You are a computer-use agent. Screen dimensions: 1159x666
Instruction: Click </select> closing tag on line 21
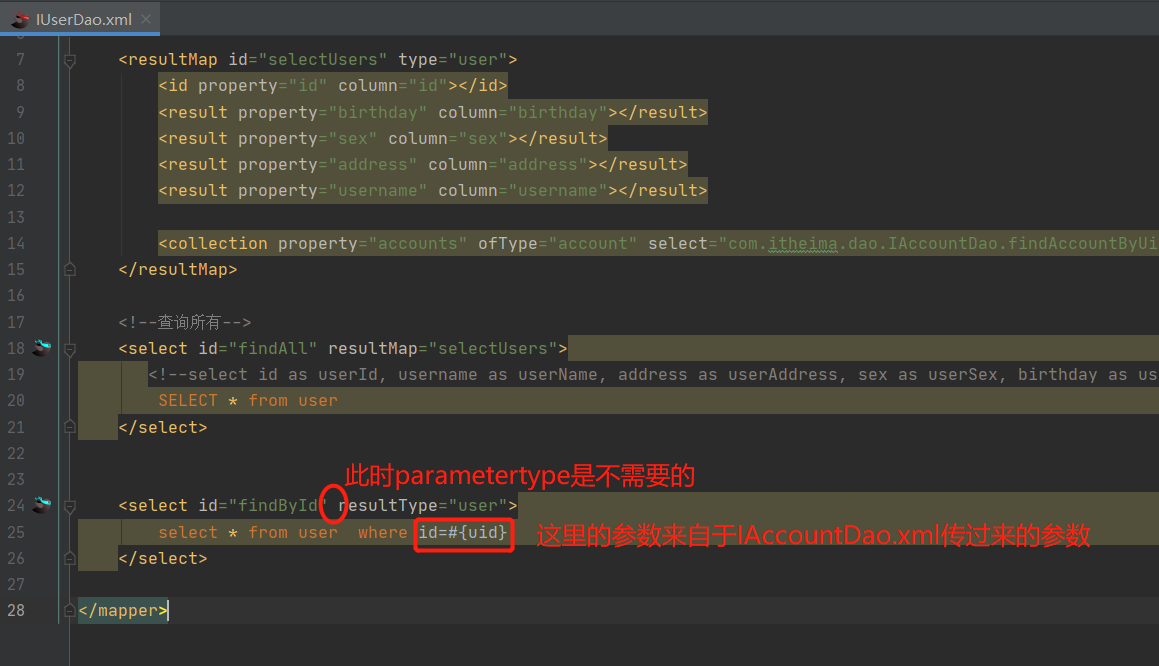(x=163, y=427)
